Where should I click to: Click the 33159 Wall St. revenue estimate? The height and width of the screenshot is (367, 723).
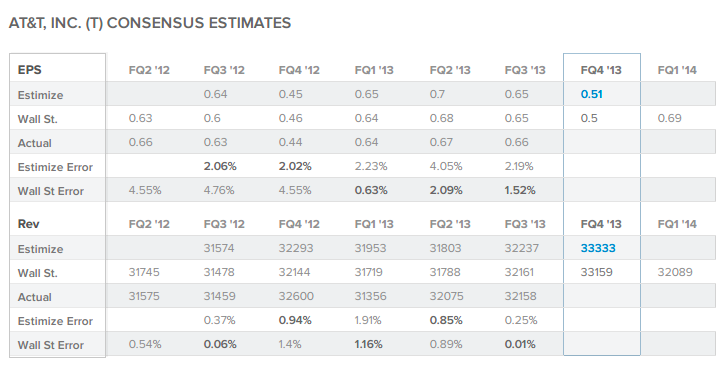coord(597,272)
